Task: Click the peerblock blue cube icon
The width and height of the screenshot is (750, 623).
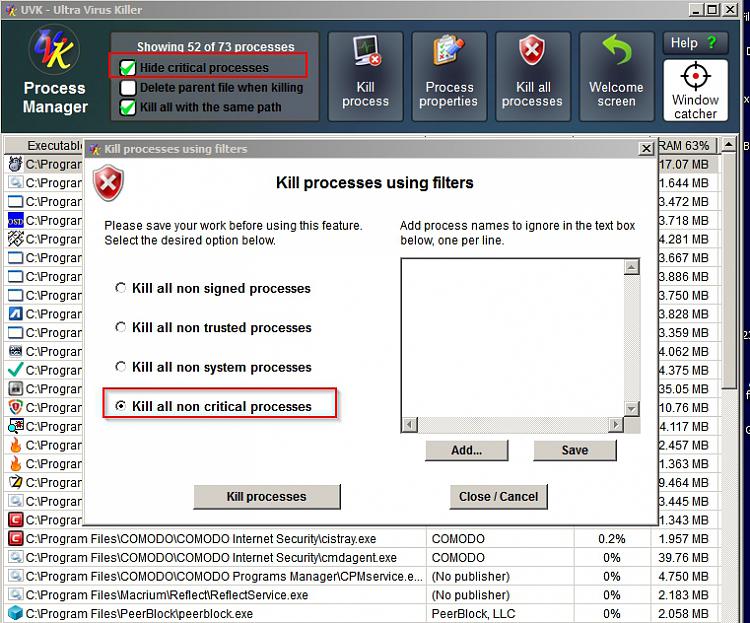Action: click(15, 613)
